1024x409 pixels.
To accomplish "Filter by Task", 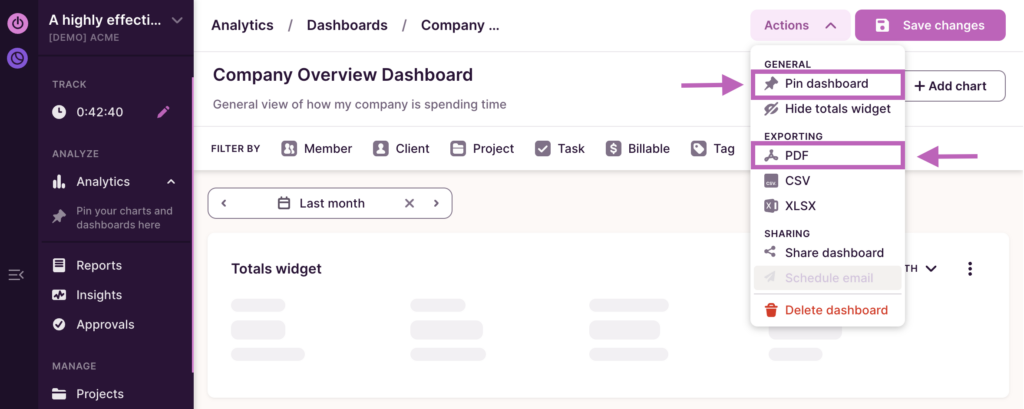I will coord(559,148).
